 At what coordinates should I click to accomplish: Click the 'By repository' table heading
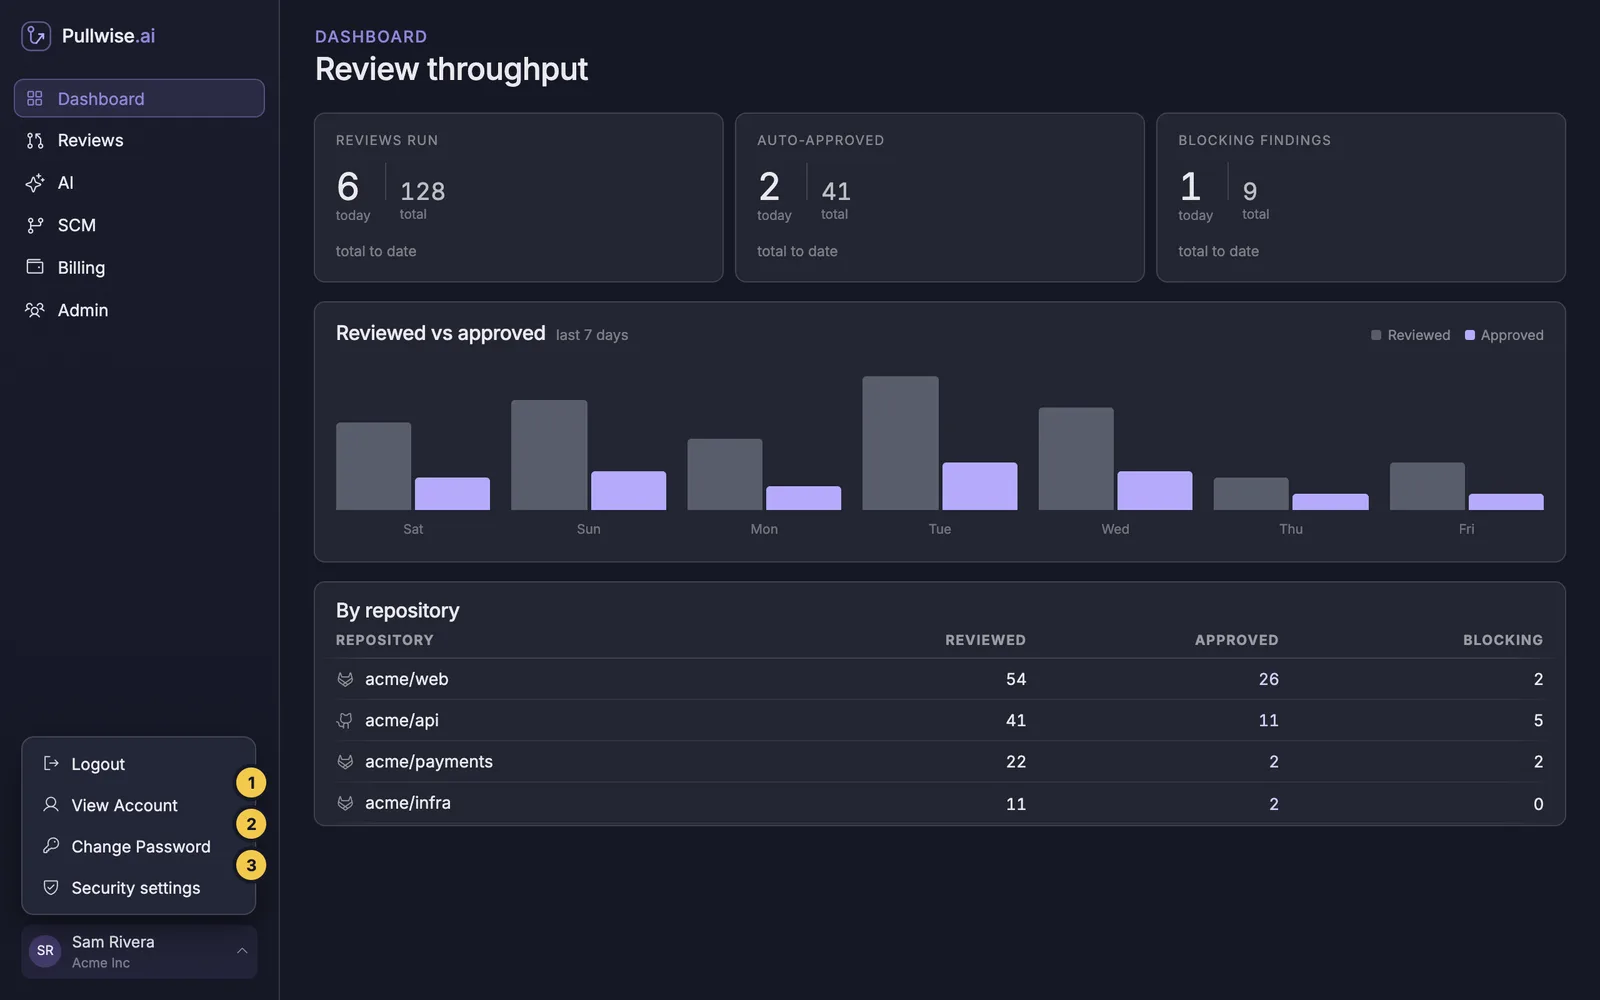(x=398, y=610)
